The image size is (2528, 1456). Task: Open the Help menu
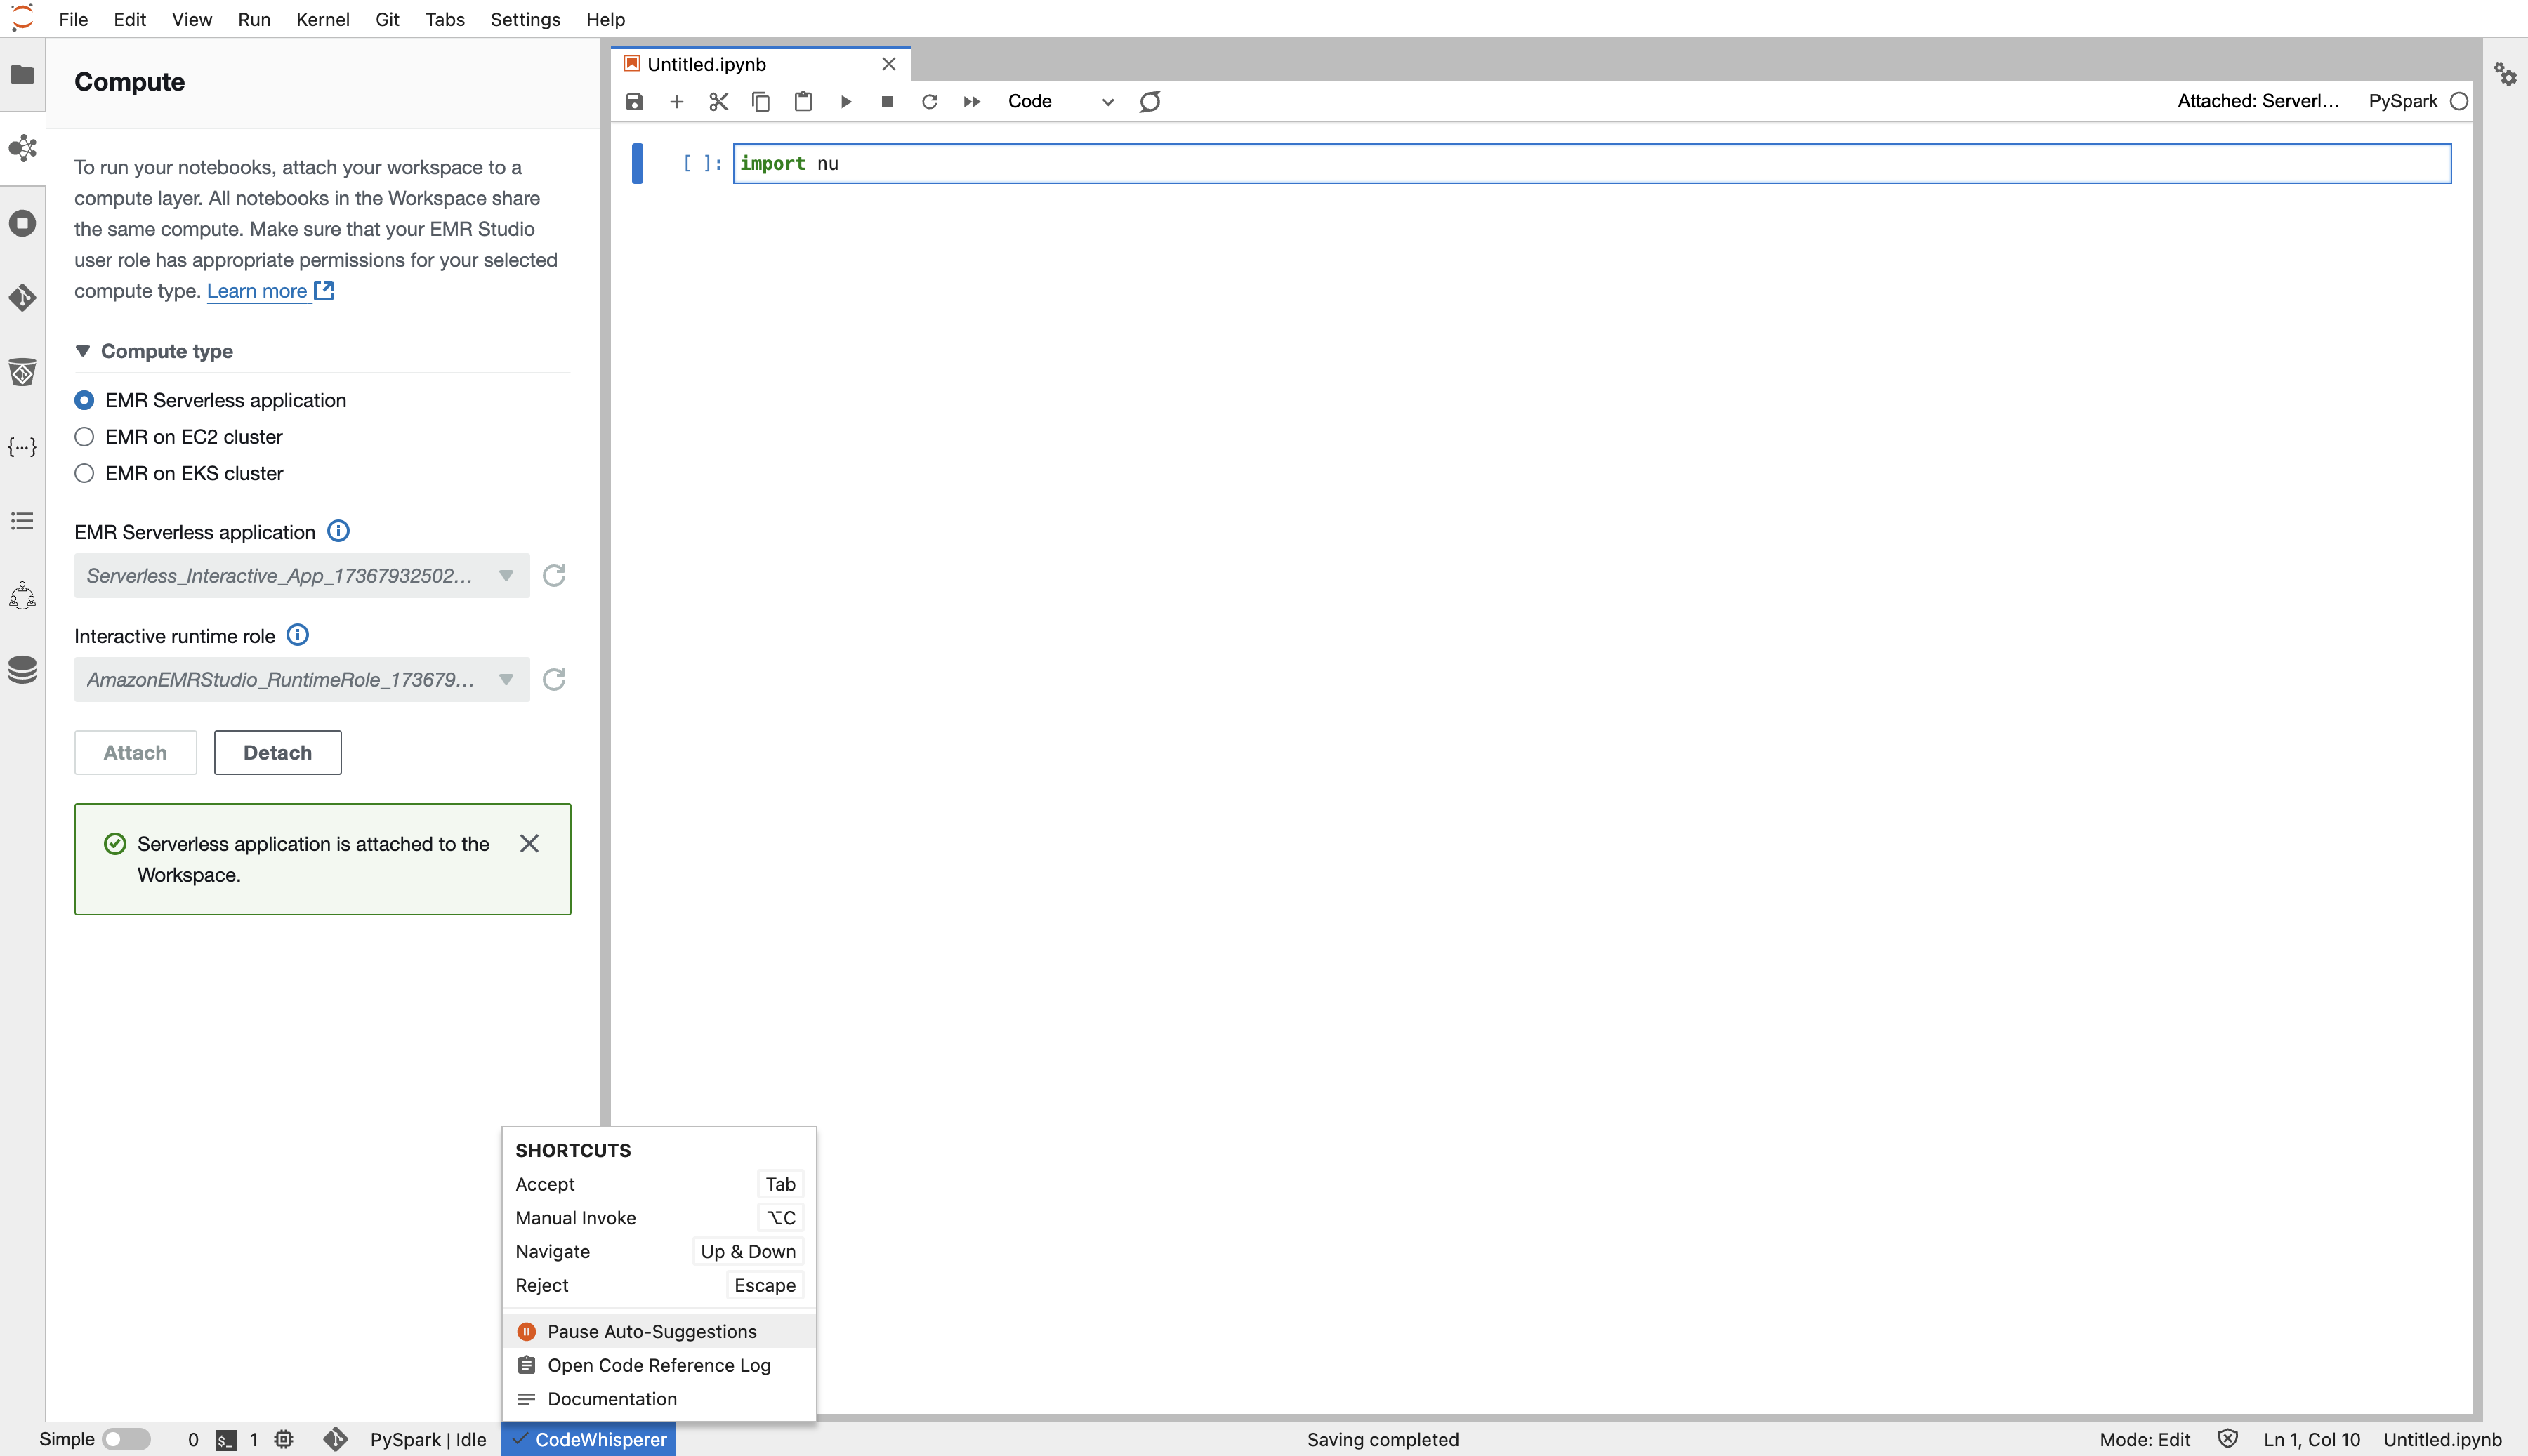click(605, 19)
